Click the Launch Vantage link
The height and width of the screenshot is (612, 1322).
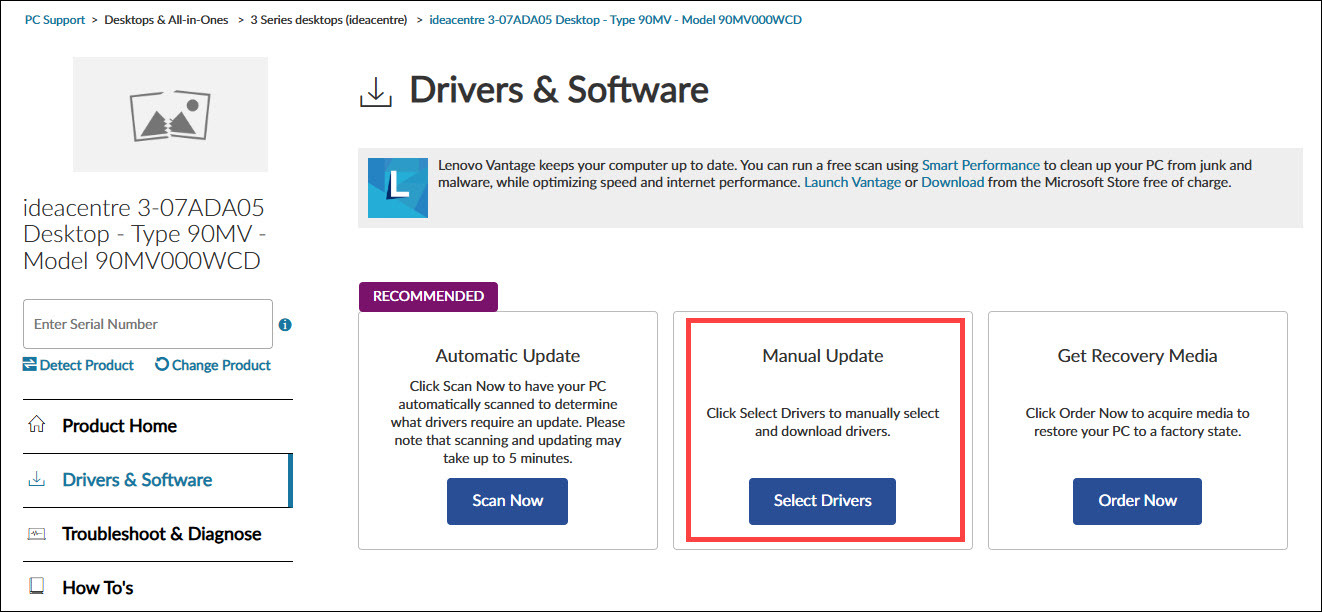coord(852,182)
